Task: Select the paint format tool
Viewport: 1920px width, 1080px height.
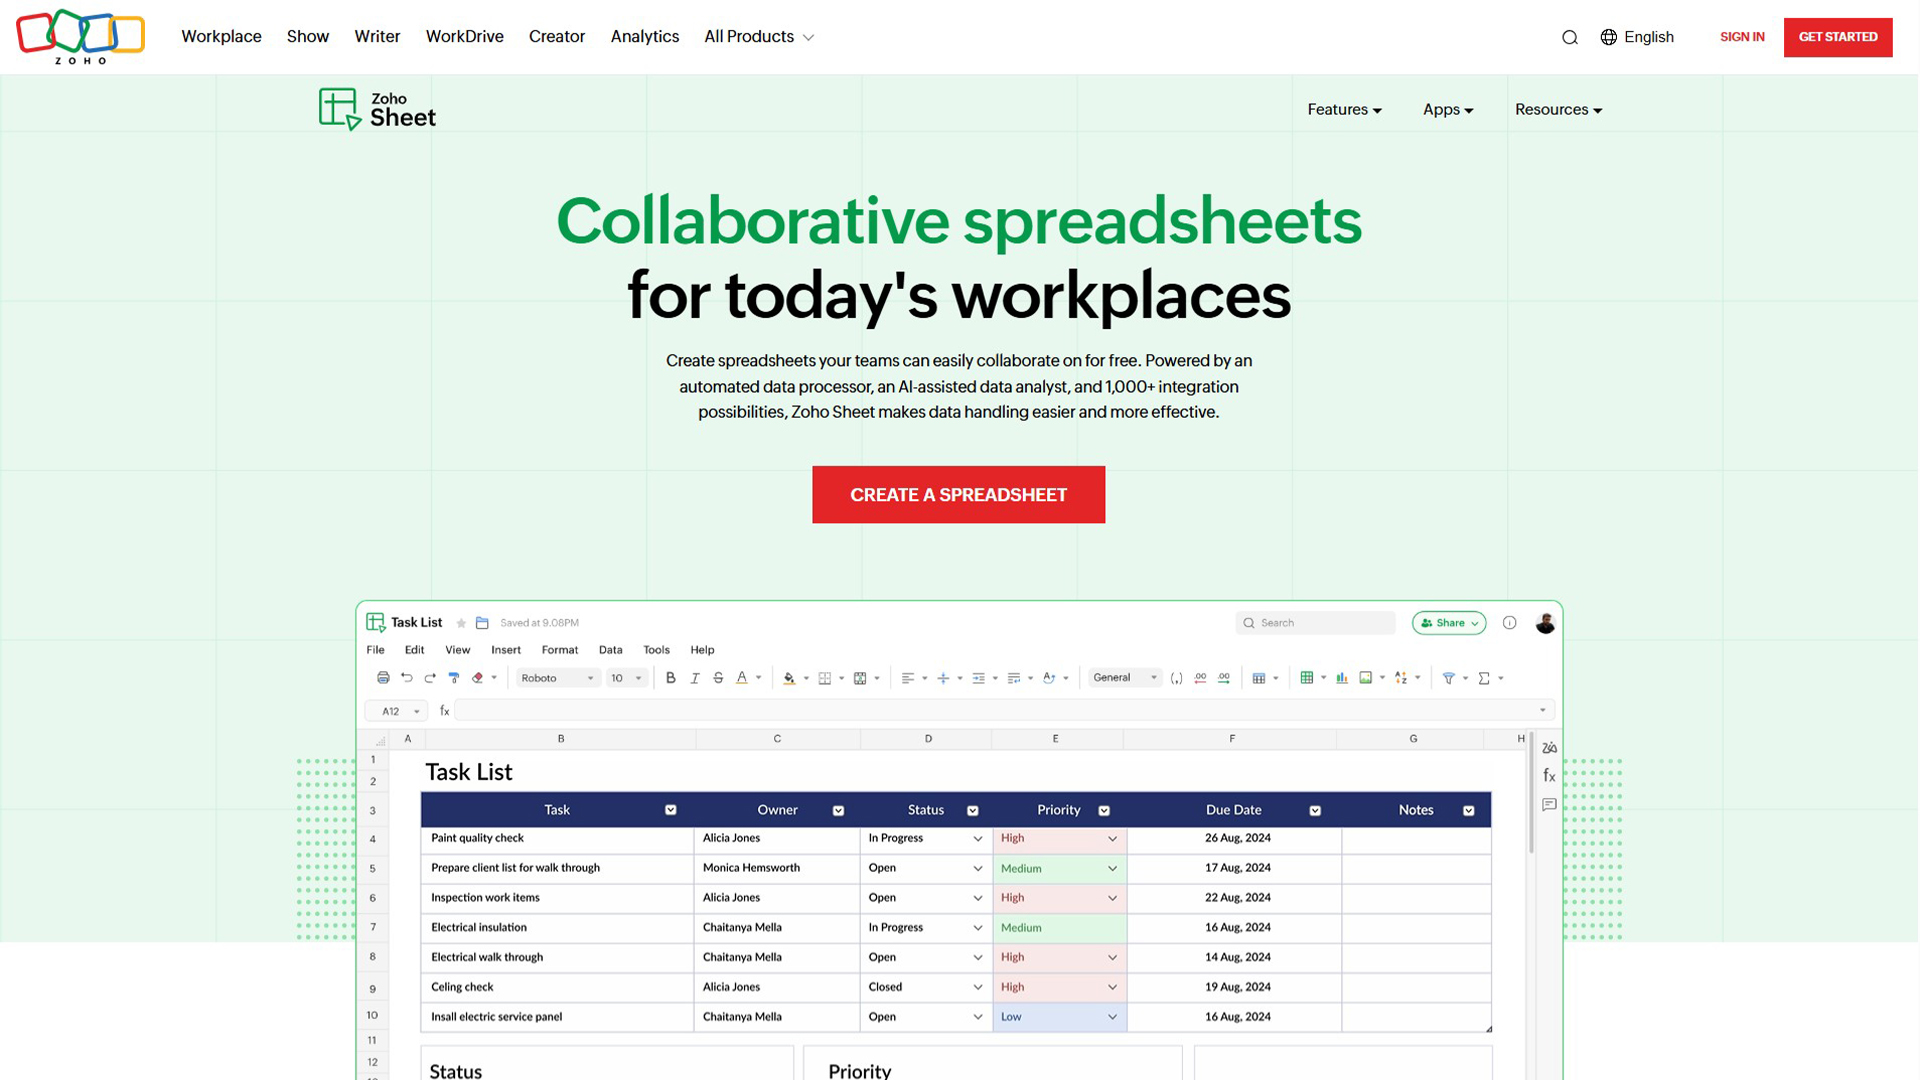Action: [x=454, y=678]
